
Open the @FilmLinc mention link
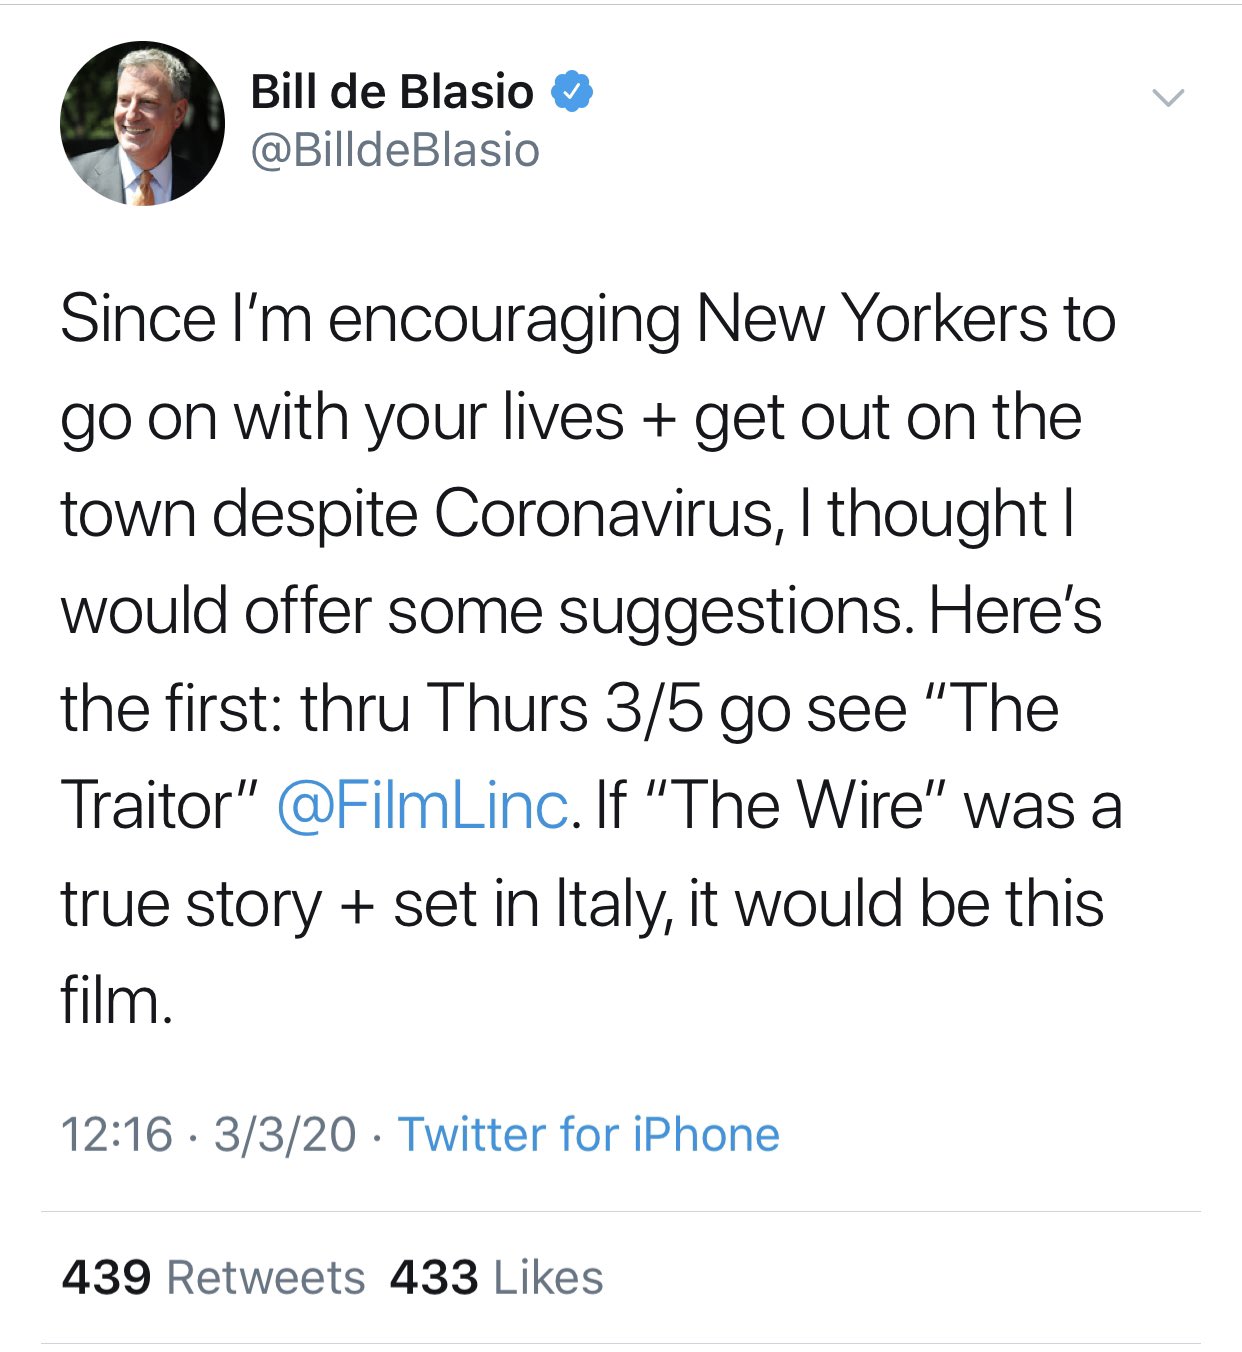[422, 806]
